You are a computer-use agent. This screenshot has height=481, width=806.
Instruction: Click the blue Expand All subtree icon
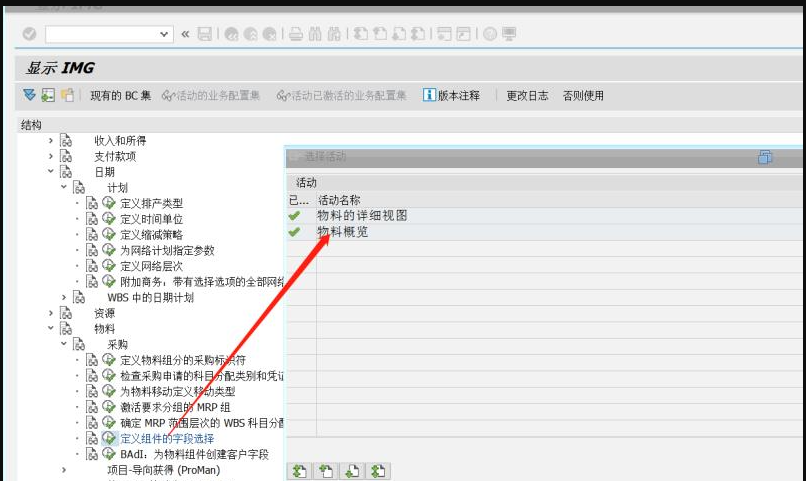29,95
